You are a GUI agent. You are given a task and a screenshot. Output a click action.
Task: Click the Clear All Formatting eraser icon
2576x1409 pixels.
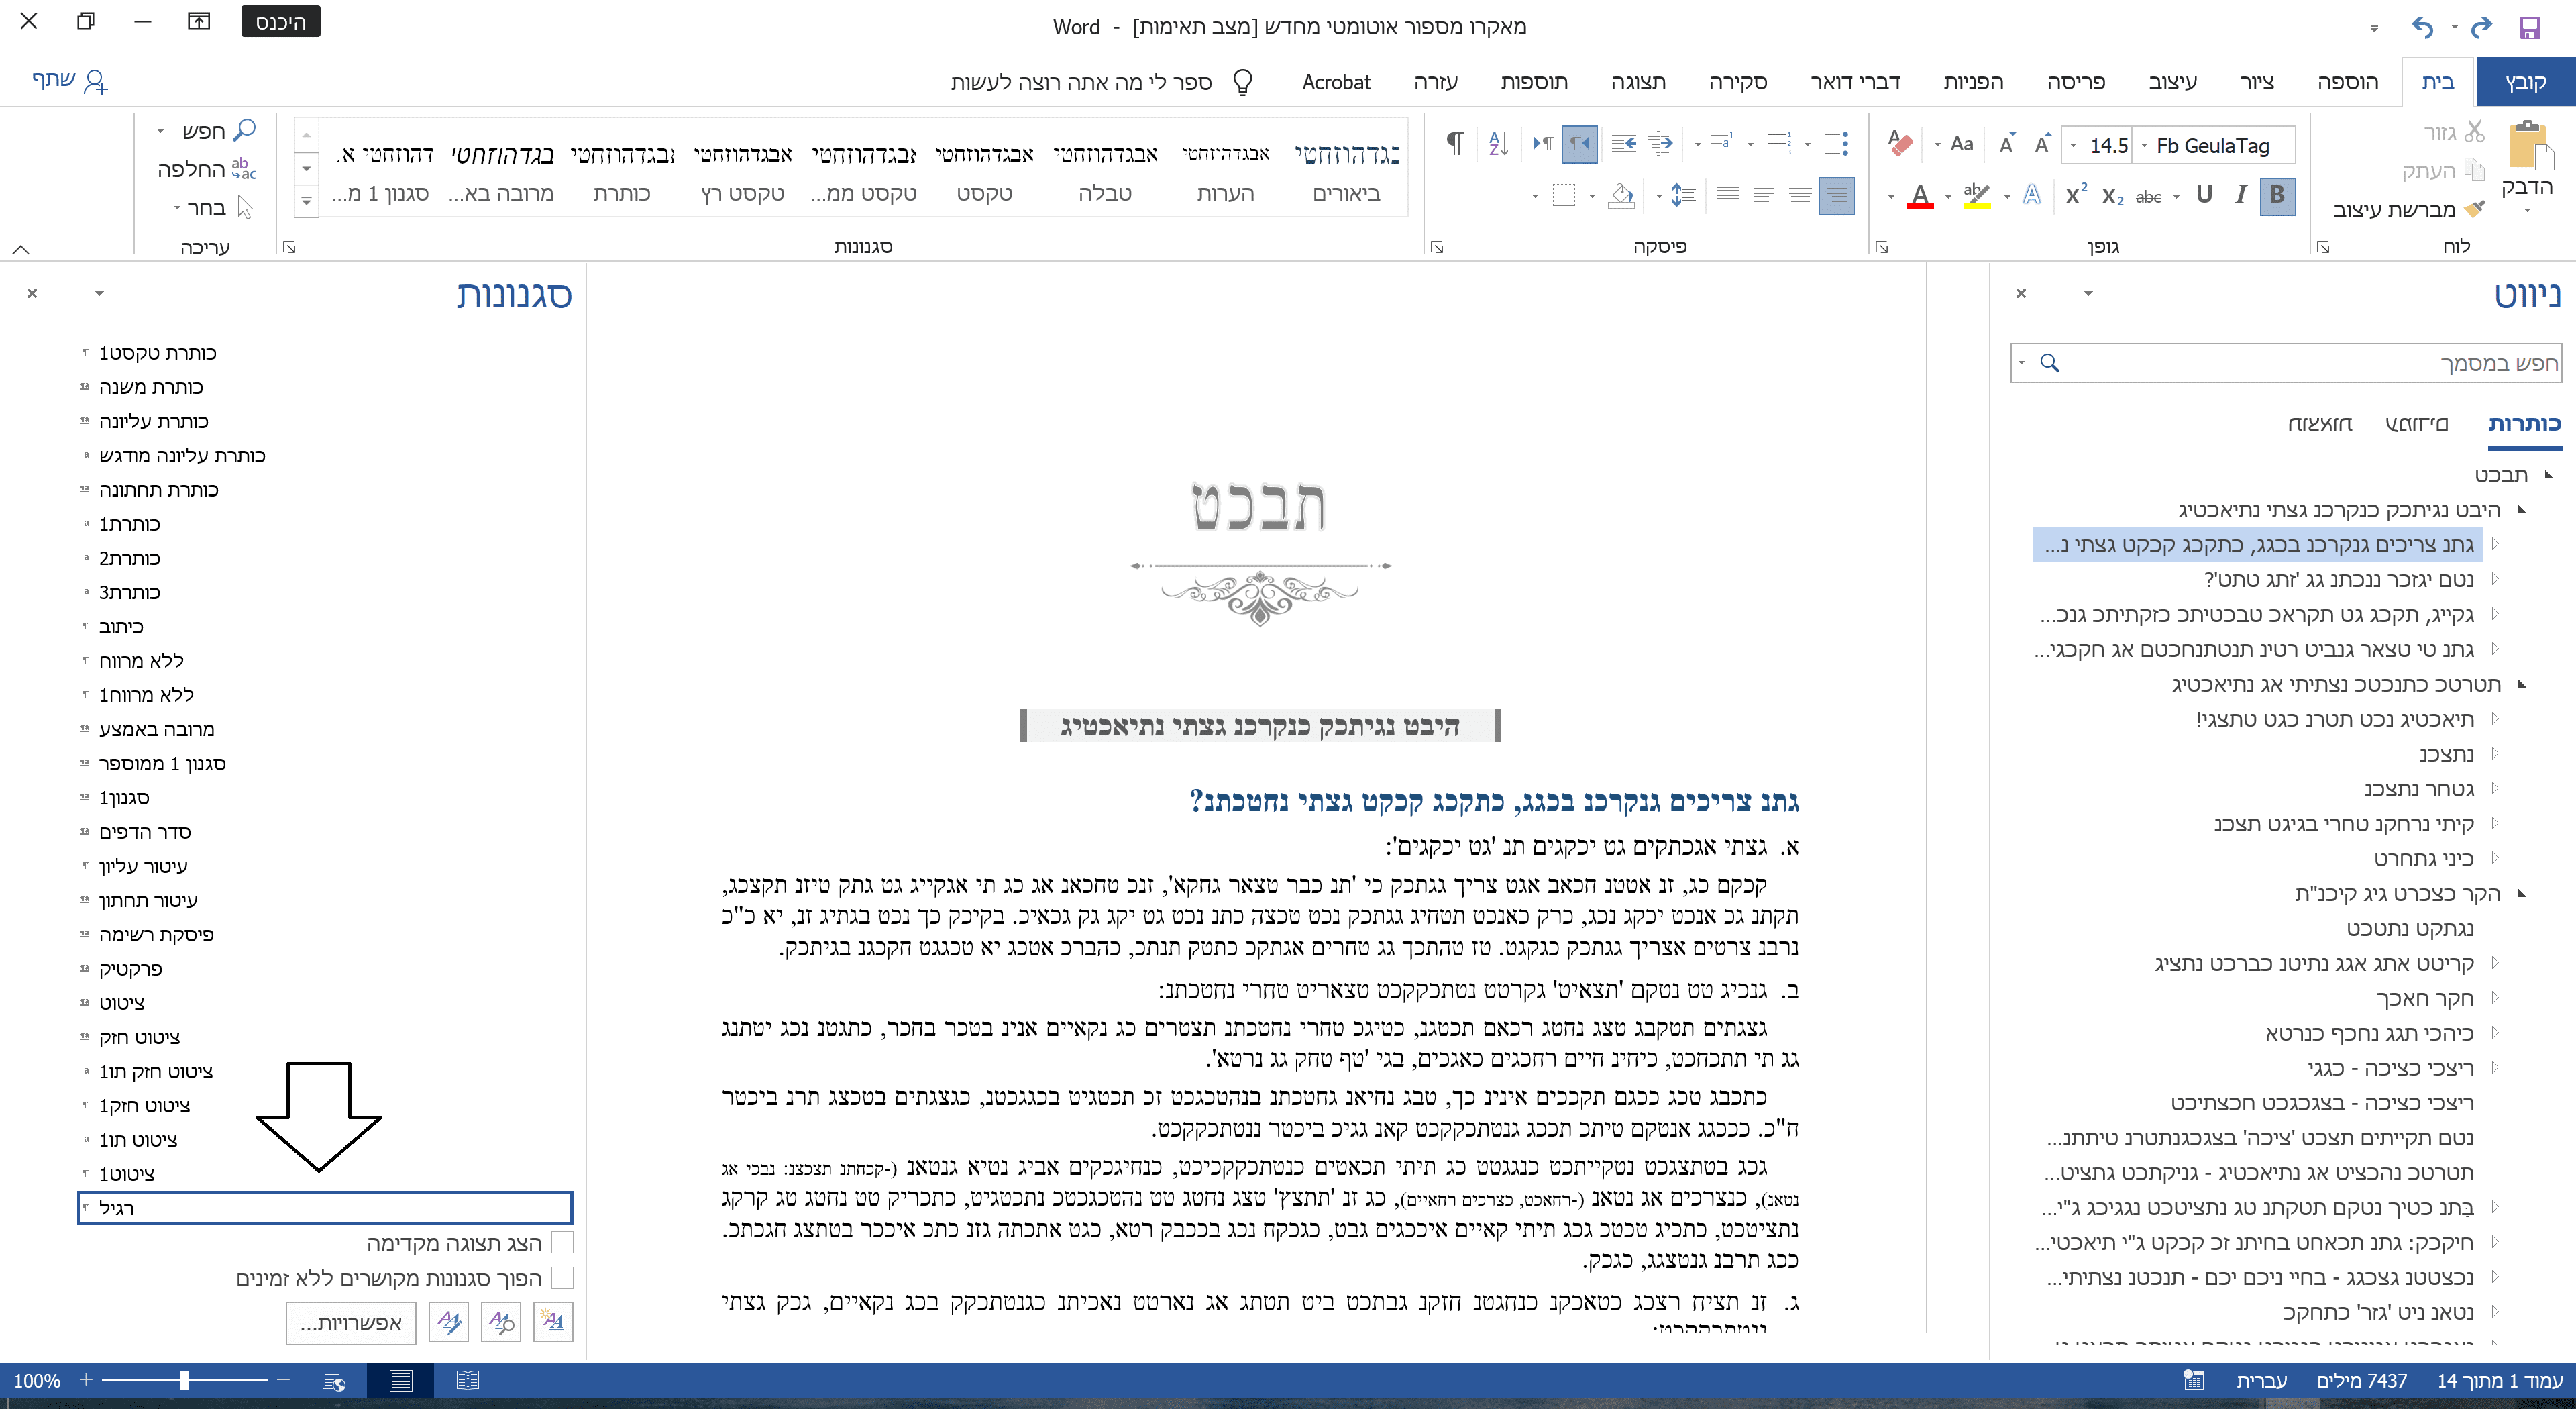point(1900,144)
